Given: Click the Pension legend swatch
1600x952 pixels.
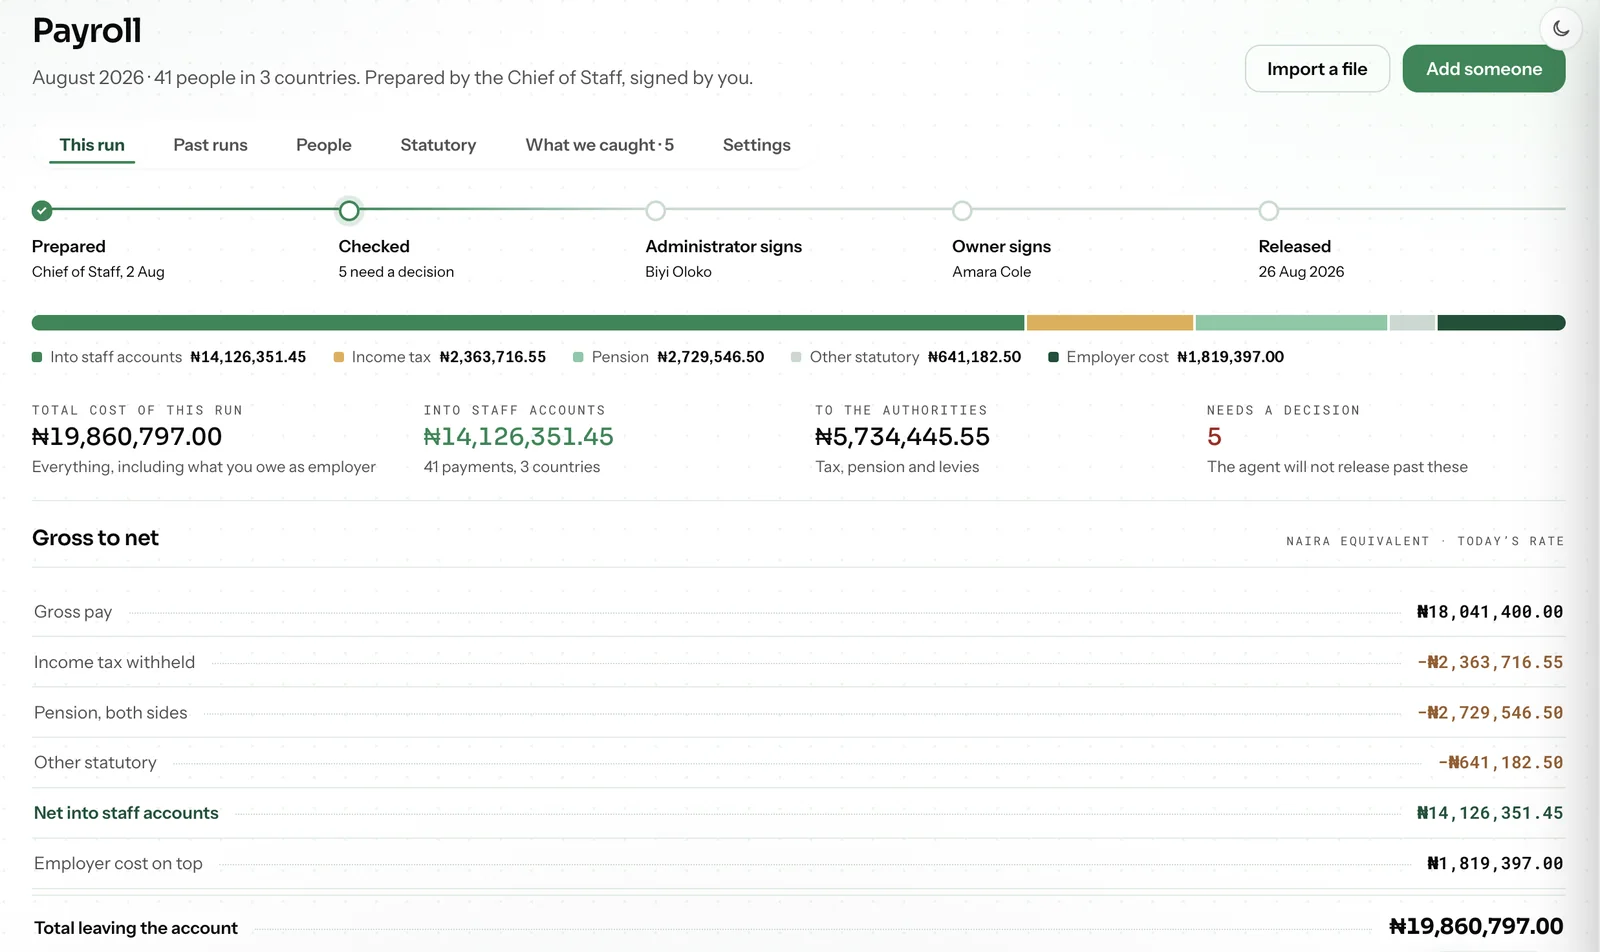Looking at the screenshot, I should point(578,357).
